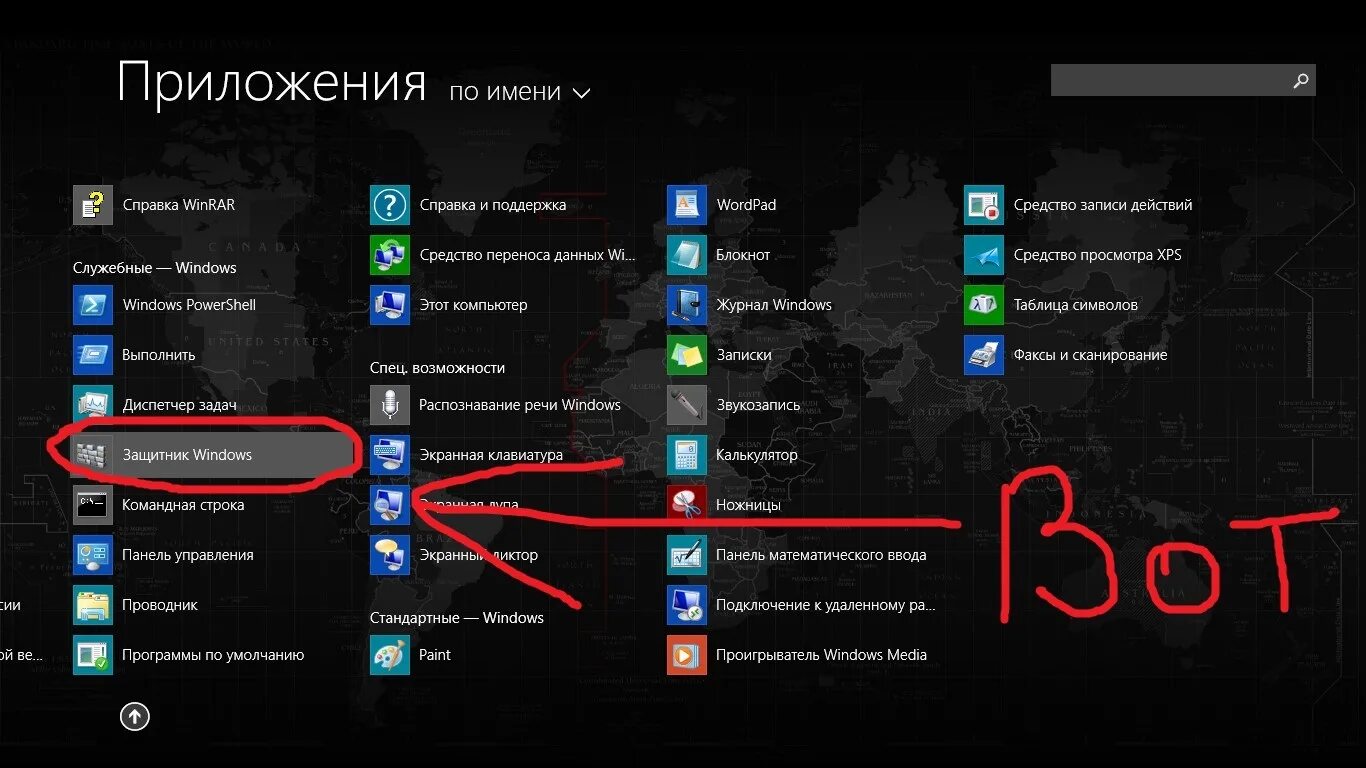Launch Windows PowerShell
Image resolution: width=1366 pixels, height=768 pixels.
pyautogui.click(x=164, y=305)
